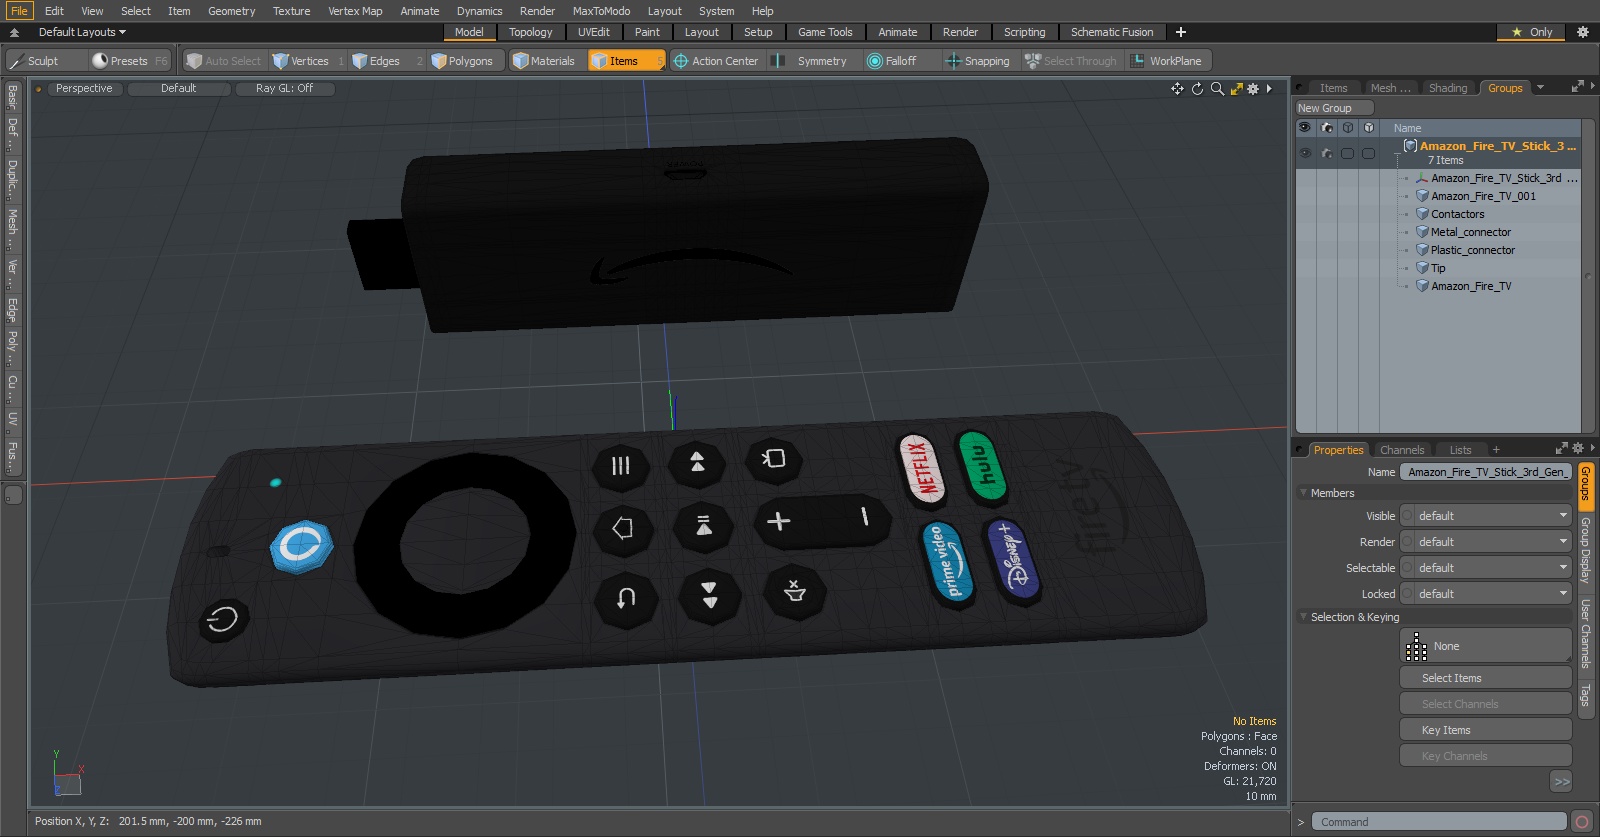Open viewport settings gear
This screenshot has height=837, width=1600.
(1253, 89)
